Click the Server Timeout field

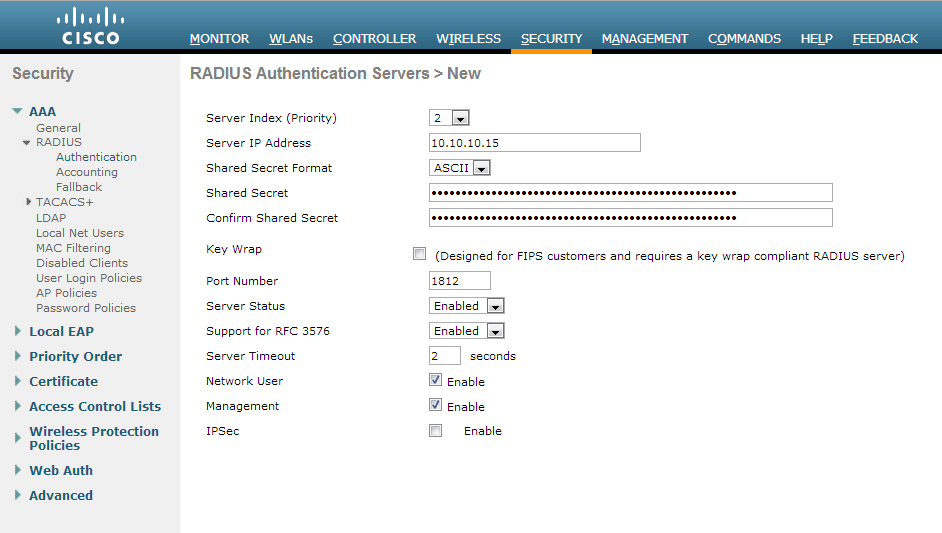(445, 356)
